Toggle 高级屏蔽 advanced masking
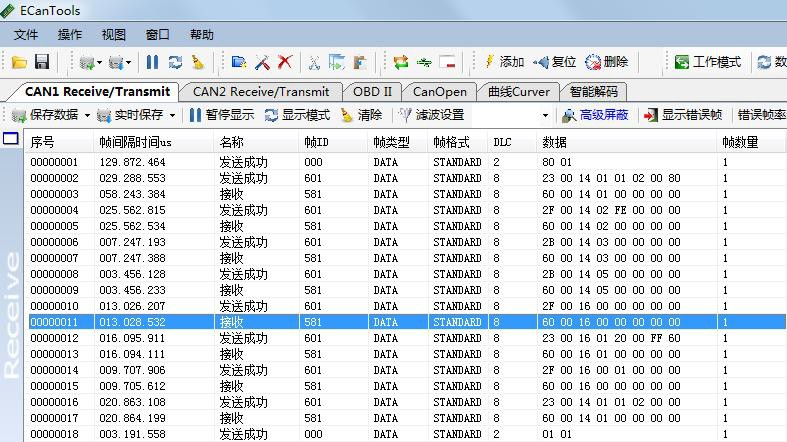 (x=594, y=115)
